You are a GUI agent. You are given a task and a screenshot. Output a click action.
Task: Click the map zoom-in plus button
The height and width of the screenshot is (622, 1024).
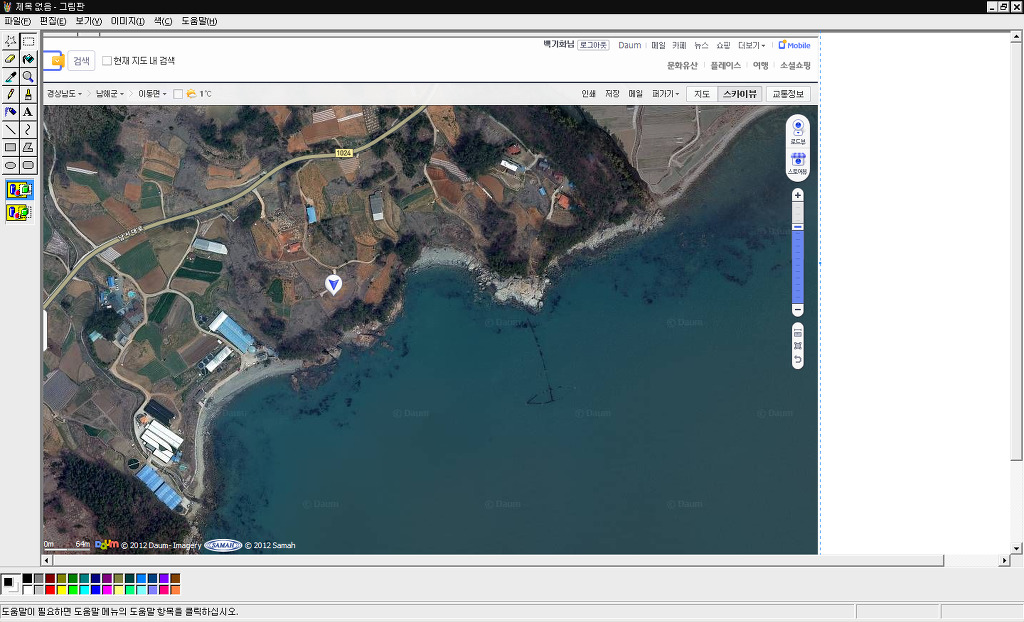click(x=797, y=195)
